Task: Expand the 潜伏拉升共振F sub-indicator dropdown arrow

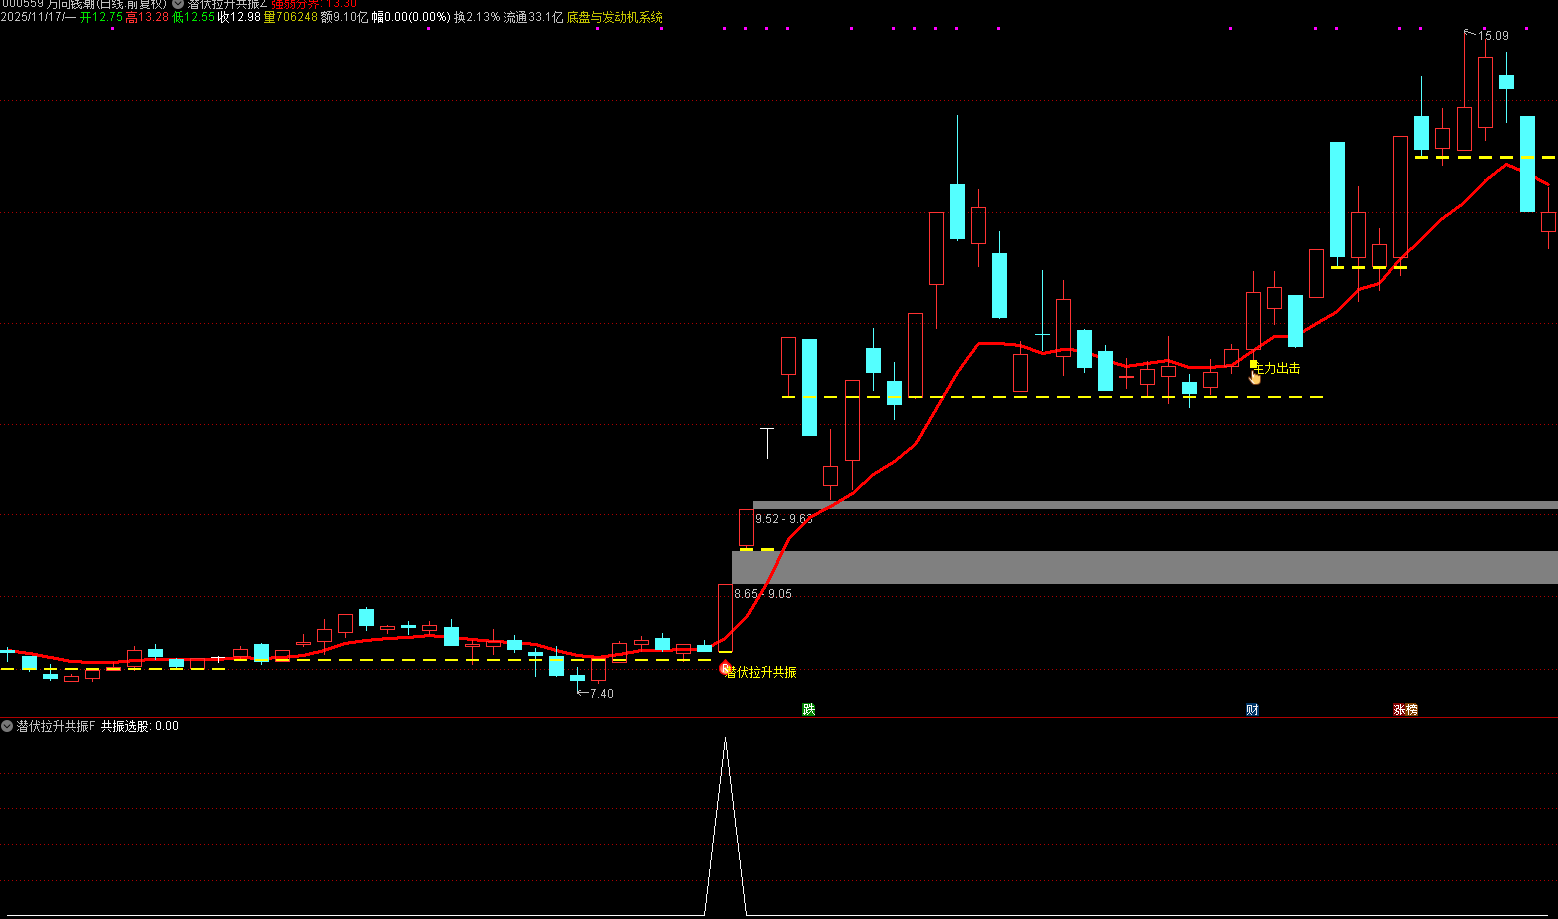Action: (x=7, y=726)
